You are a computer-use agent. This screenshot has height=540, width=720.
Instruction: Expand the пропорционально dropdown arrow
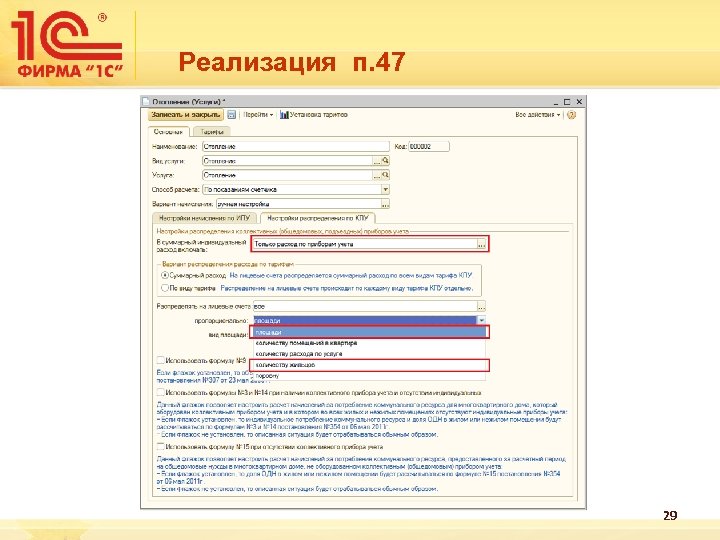481,321
